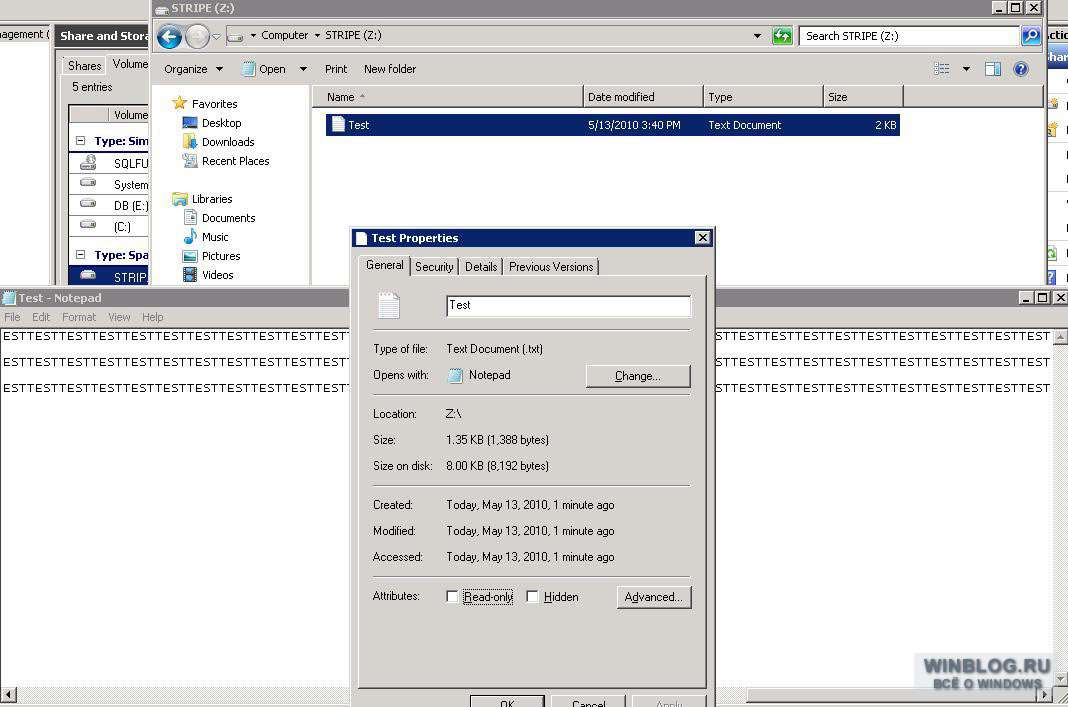Switch to the Security tab
Screen dimensions: 1068x707
pos(434,267)
